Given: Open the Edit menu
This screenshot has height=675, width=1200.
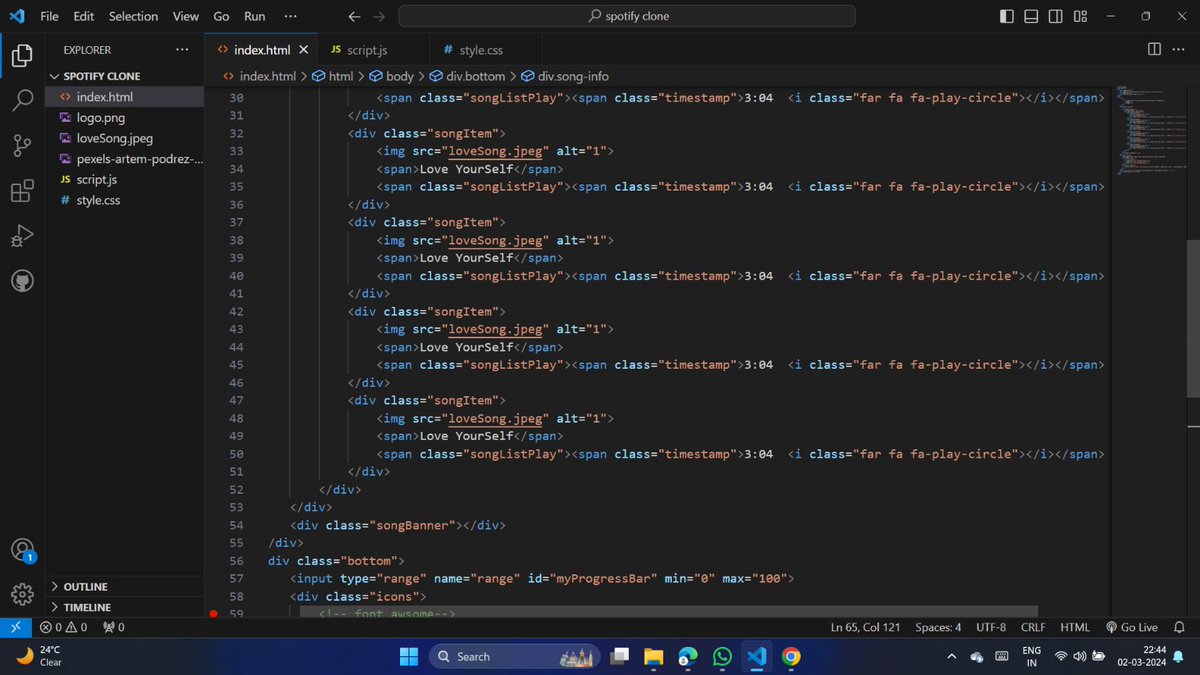Looking at the screenshot, I should pyautogui.click(x=83, y=16).
